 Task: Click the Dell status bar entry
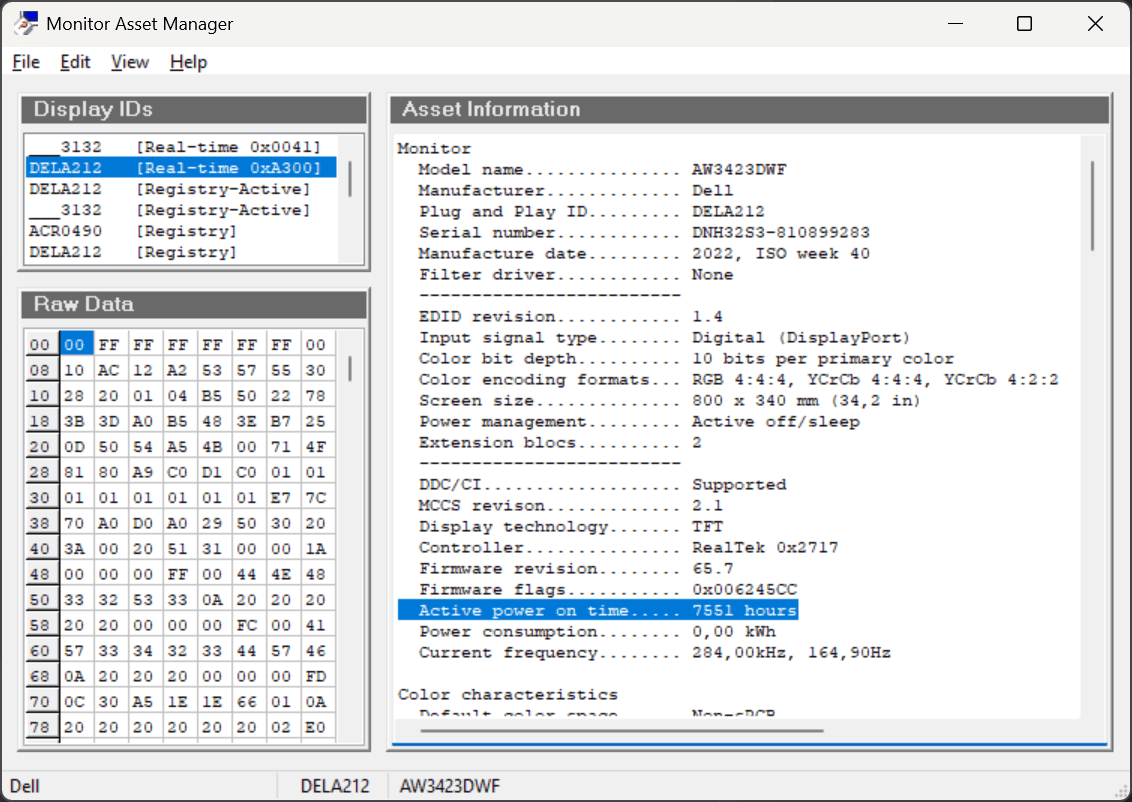coord(25,786)
